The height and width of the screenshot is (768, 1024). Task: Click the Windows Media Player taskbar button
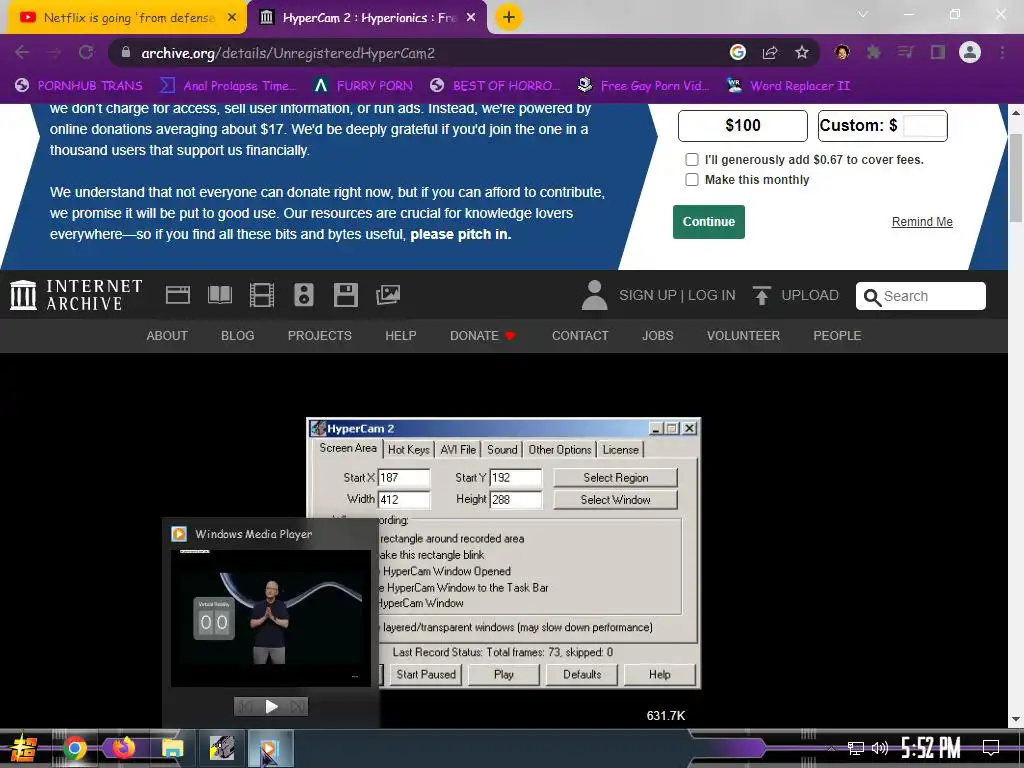coord(270,748)
